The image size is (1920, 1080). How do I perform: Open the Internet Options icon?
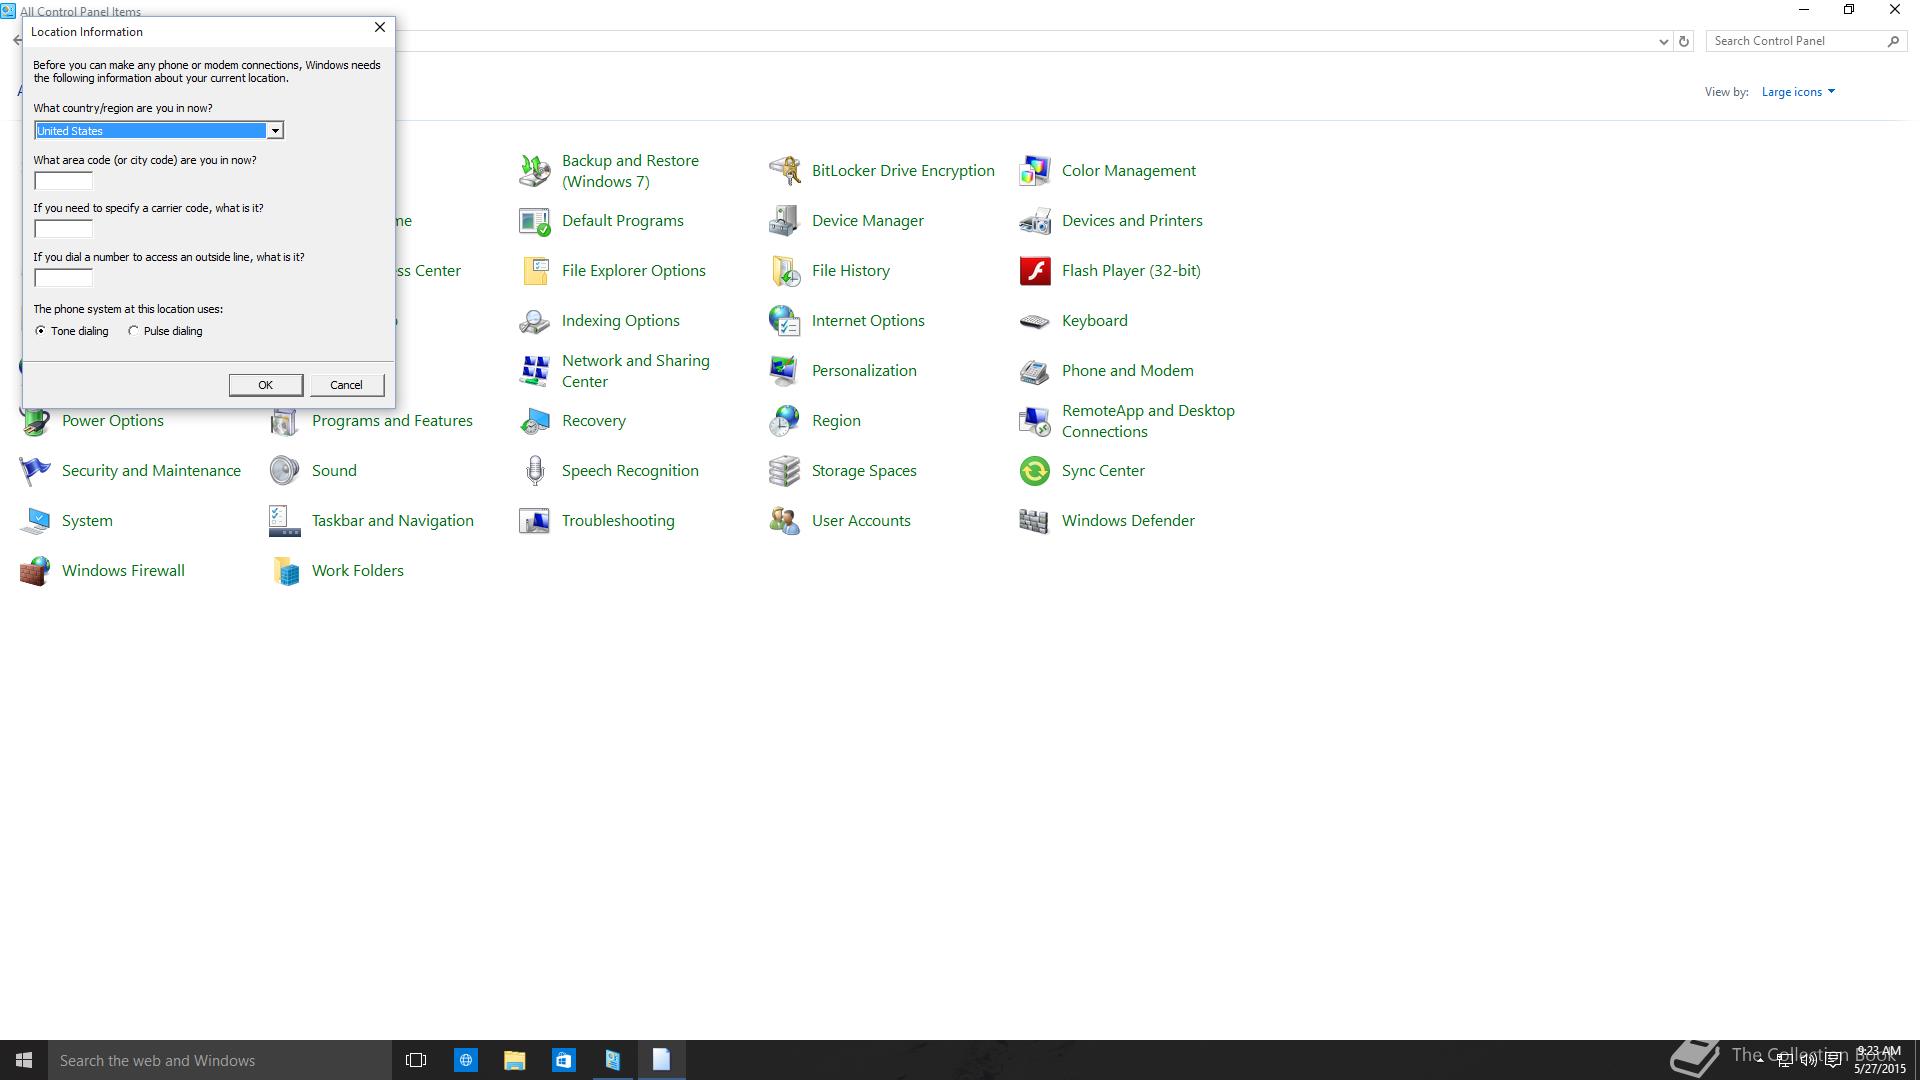785,321
